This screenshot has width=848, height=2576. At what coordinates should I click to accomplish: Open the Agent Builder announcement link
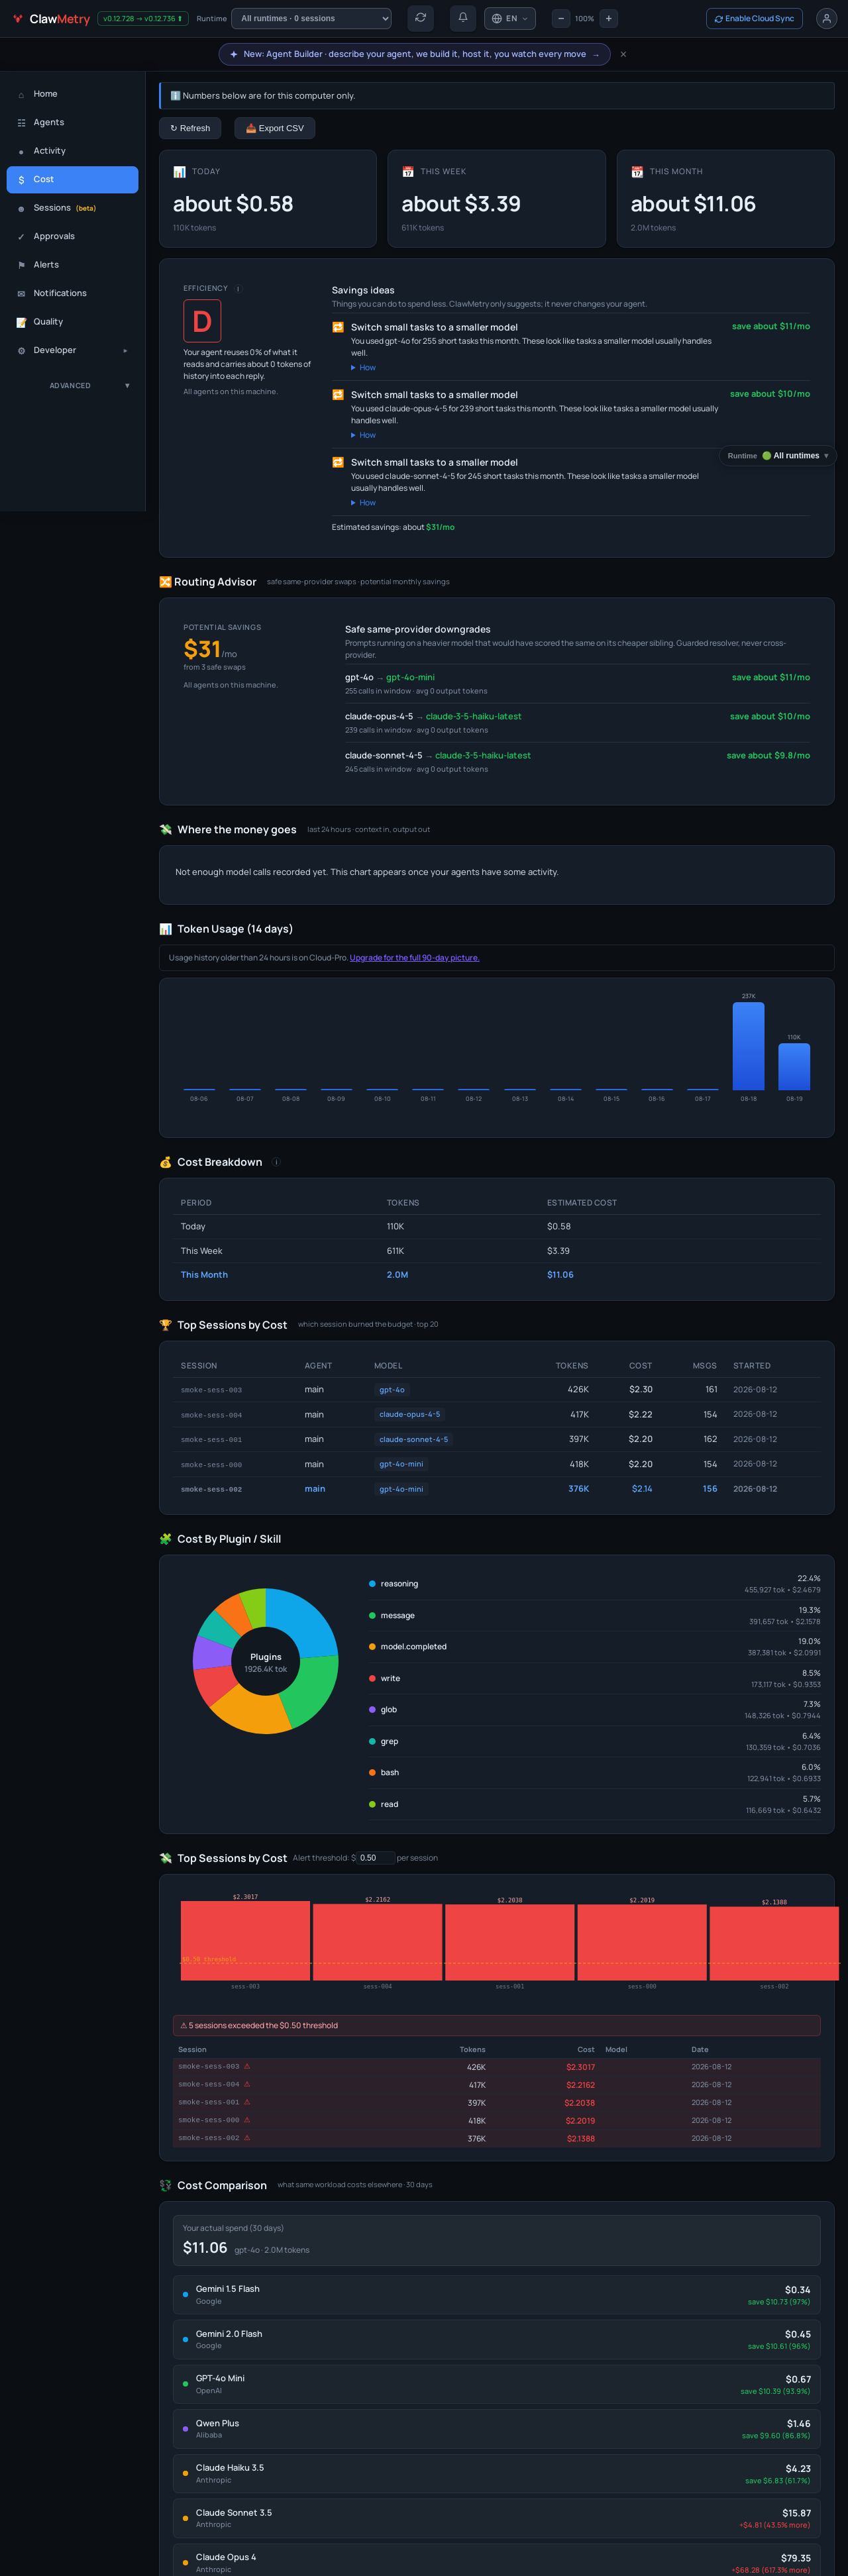coord(414,55)
